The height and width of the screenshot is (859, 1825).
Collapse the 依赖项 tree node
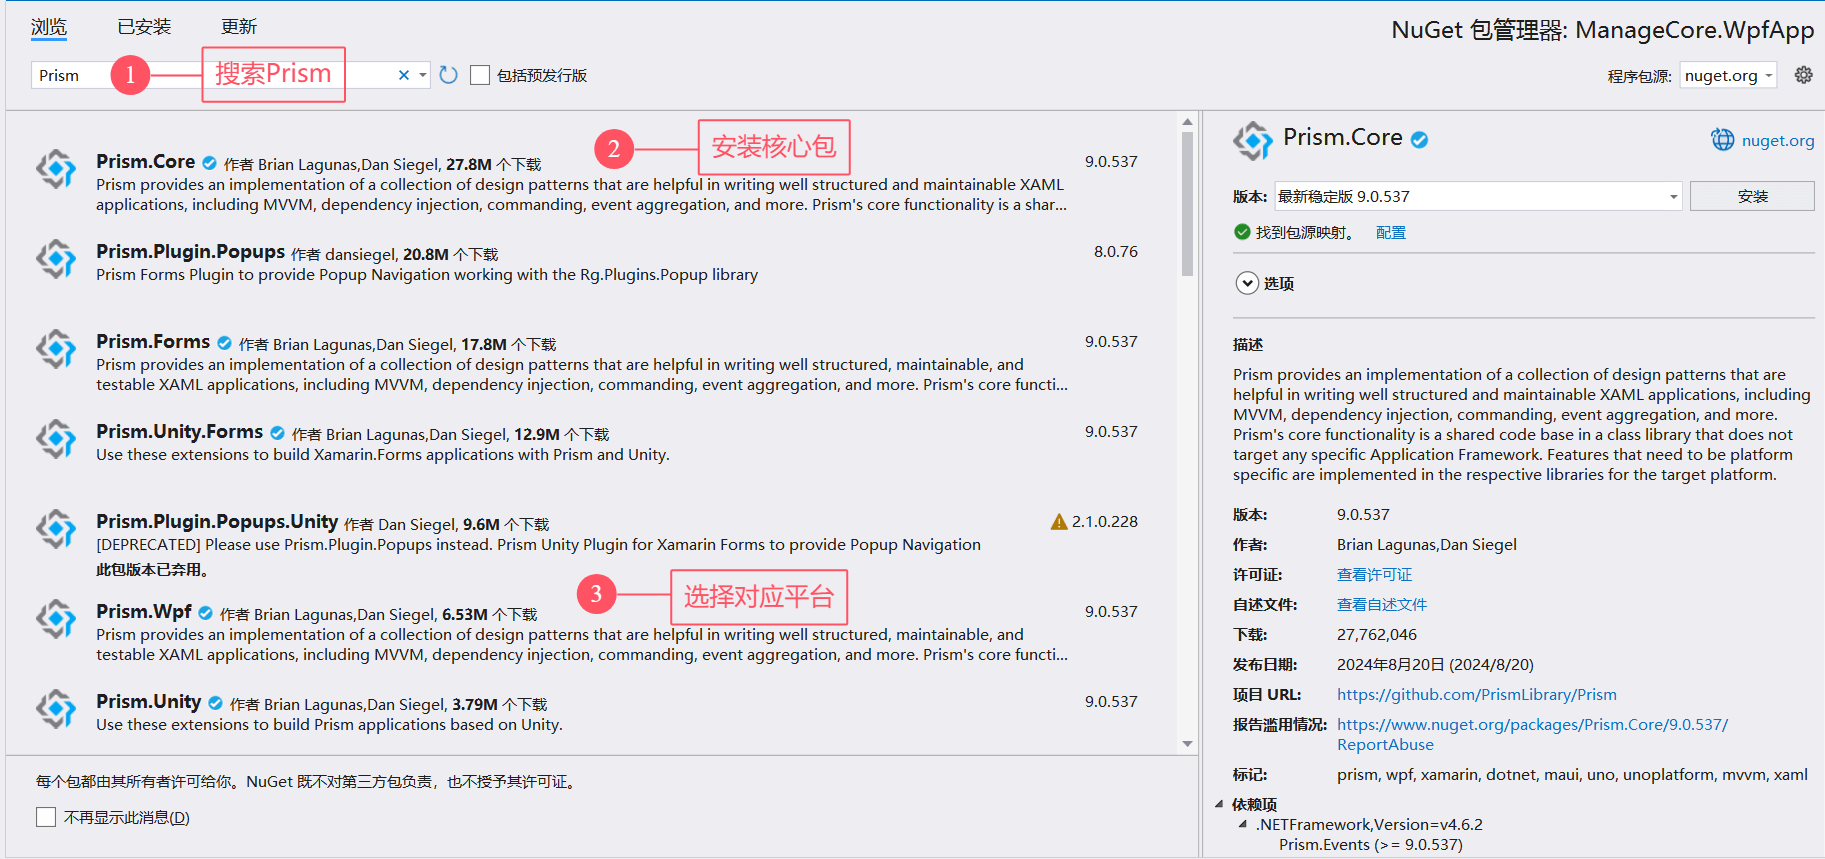(x=1219, y=804)
